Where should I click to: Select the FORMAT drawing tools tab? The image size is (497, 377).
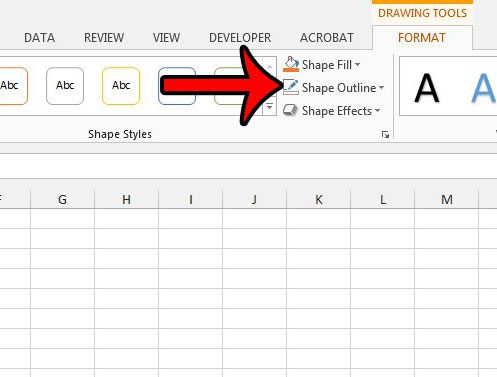(x=422, y=38)
